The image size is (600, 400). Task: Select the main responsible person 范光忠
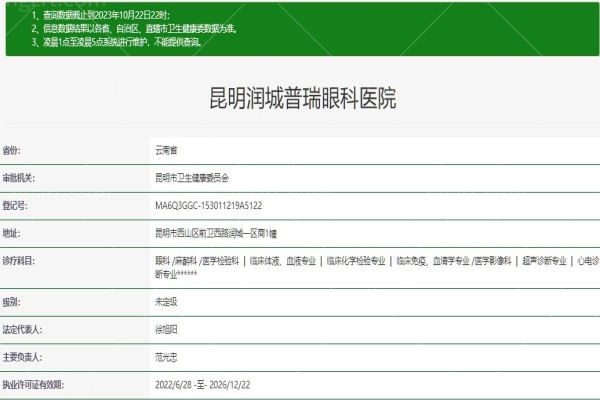[166, 357]
